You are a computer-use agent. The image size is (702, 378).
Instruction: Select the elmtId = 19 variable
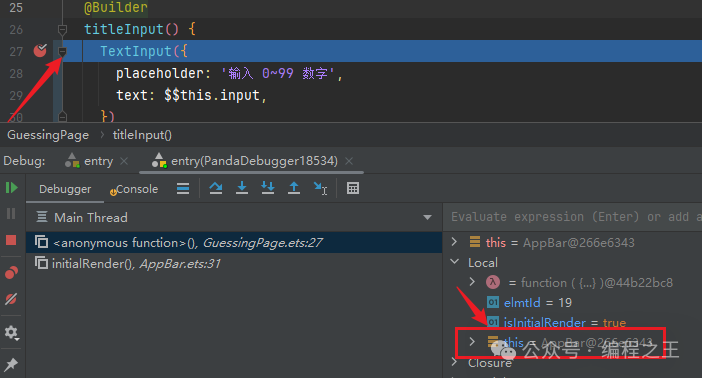click(x=529, y=303)
